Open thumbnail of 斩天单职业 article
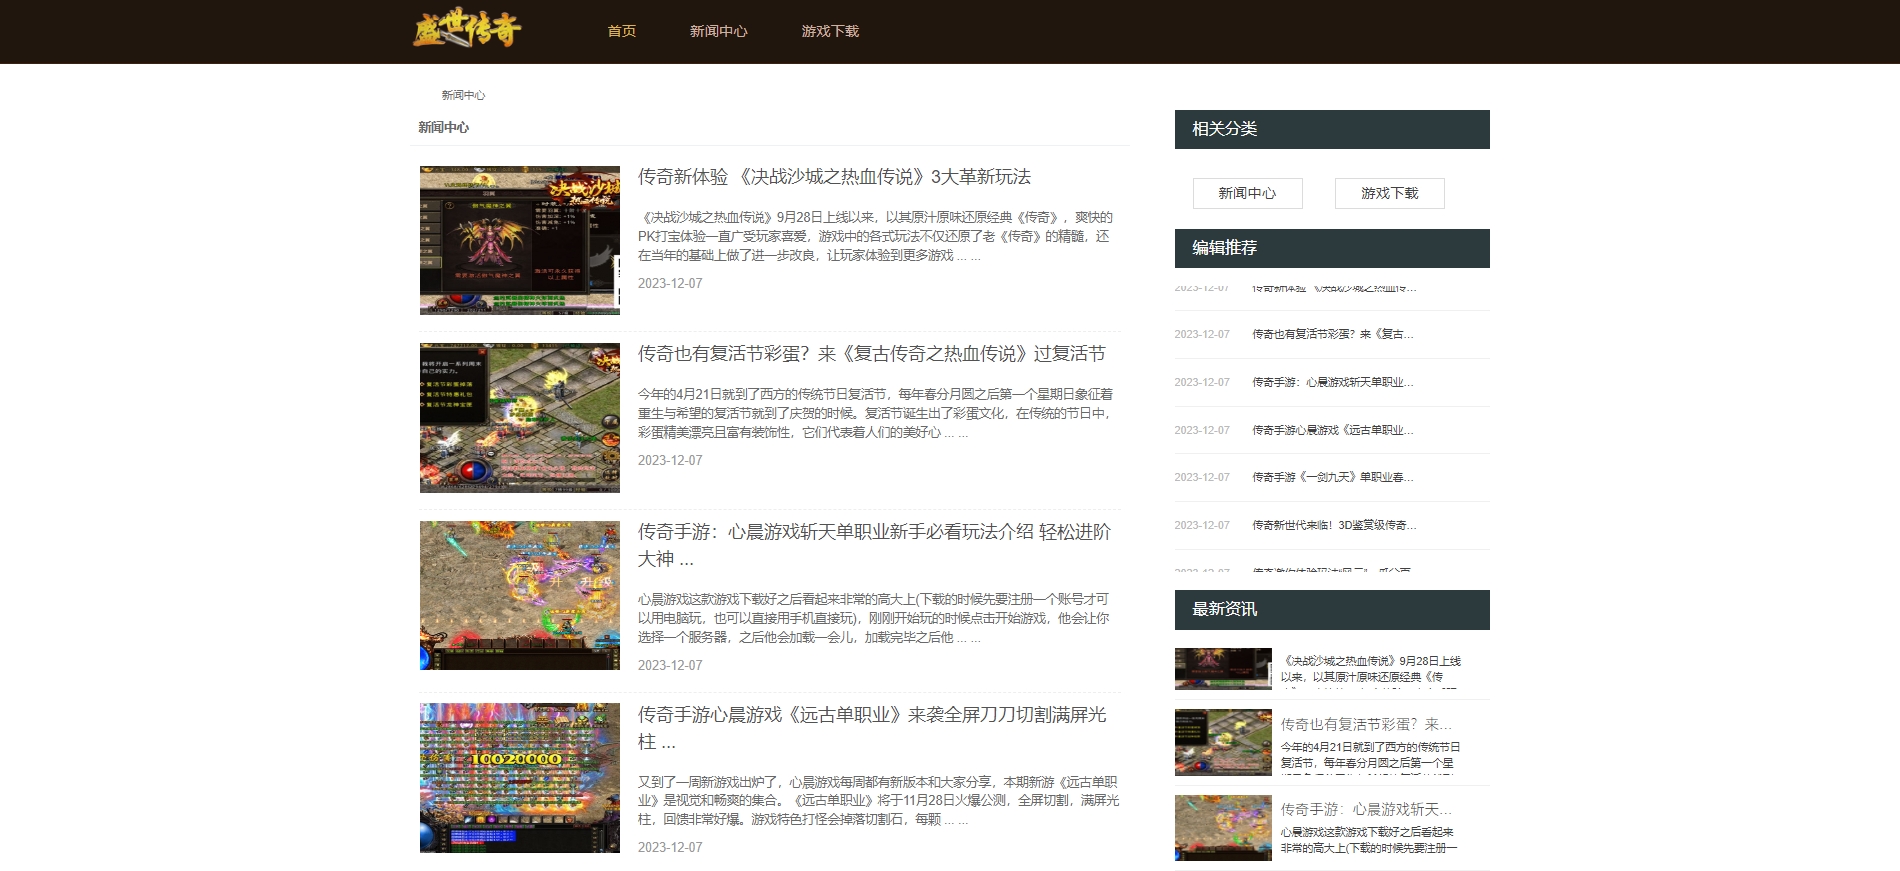Image resolution: width=1900 pixels, height=871 pixels. click(x=520, y=595)
